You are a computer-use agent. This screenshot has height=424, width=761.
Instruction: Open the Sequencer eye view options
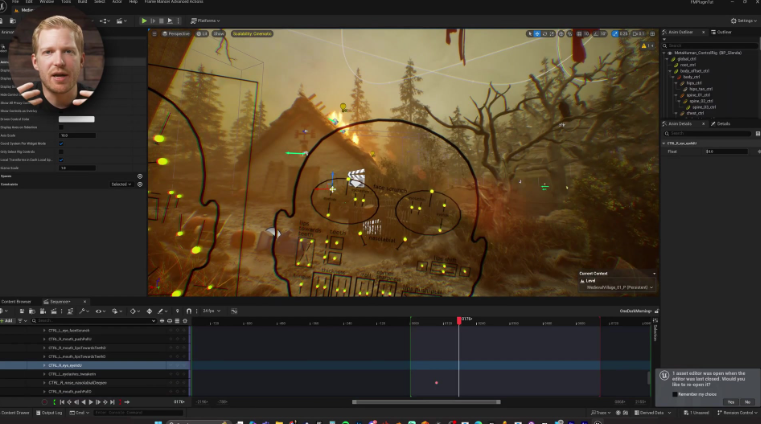point(99,311)
